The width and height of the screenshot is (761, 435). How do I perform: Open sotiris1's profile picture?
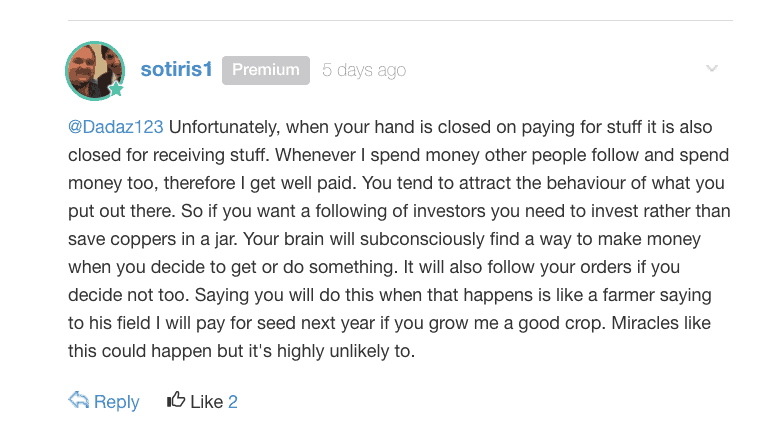click(x=95, y=71)
